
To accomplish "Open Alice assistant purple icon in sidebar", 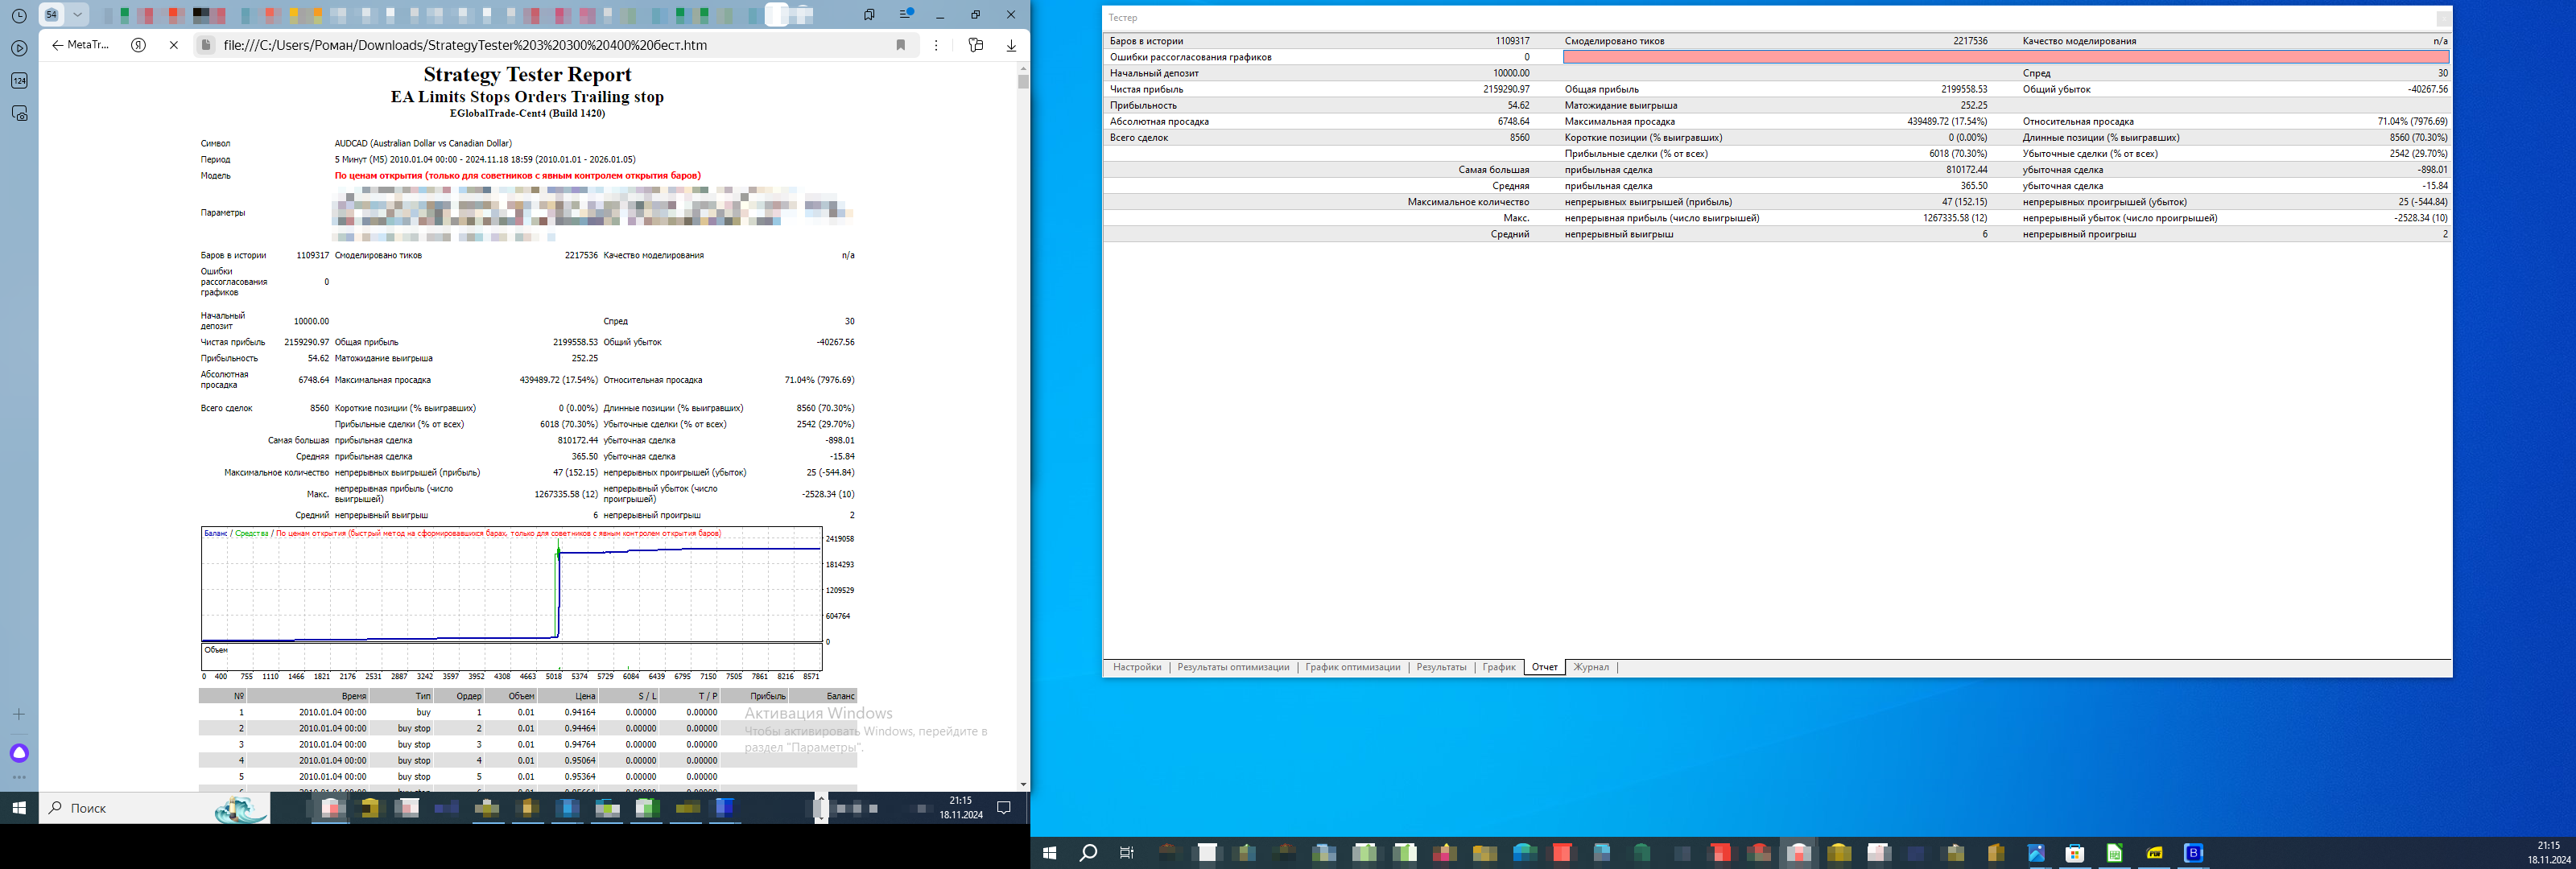I will tap(19, 753).
